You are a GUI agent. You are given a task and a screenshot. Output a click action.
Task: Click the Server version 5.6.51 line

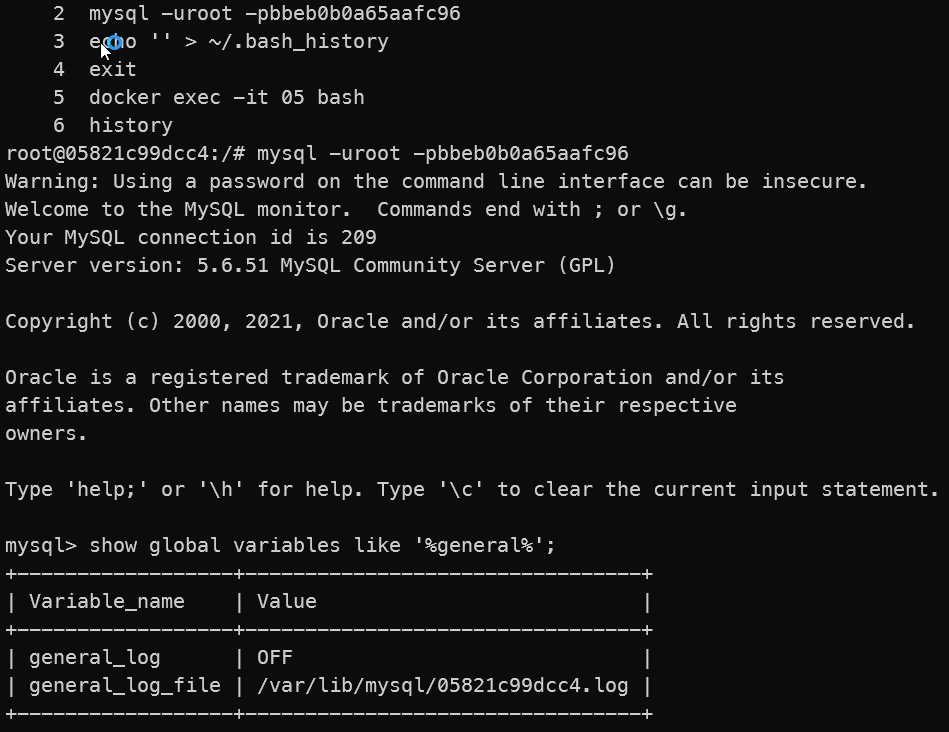(310, 266)
